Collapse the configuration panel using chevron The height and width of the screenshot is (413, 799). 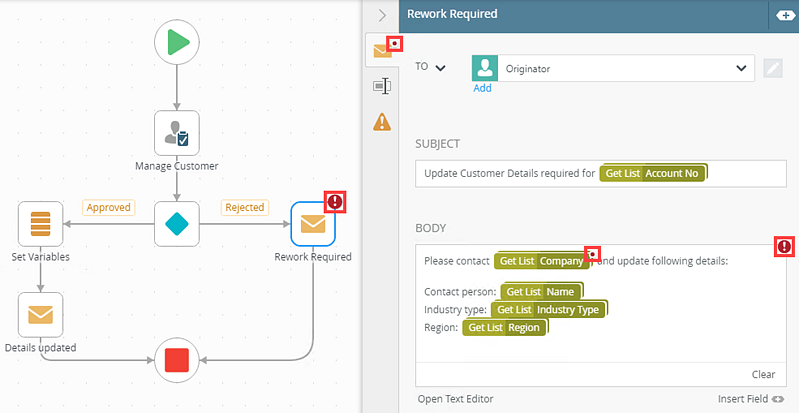click(381, 15)
